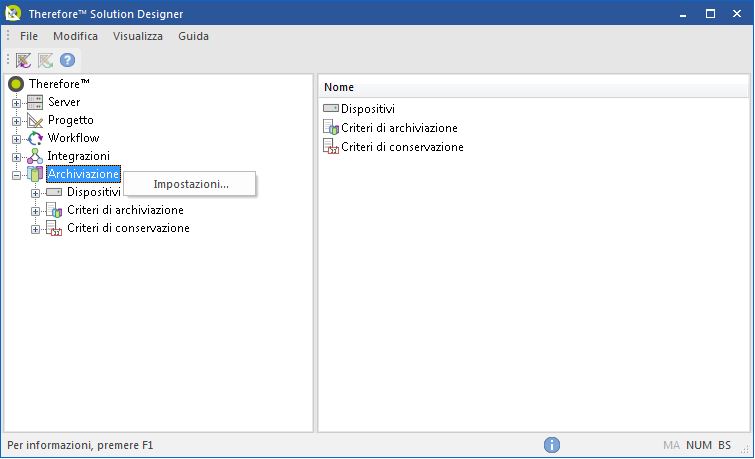The image size is (755, 459).
Task: Click 'Per informazioni, premere F1' status text
Action: pyautogui.click(x=80, y=445)
